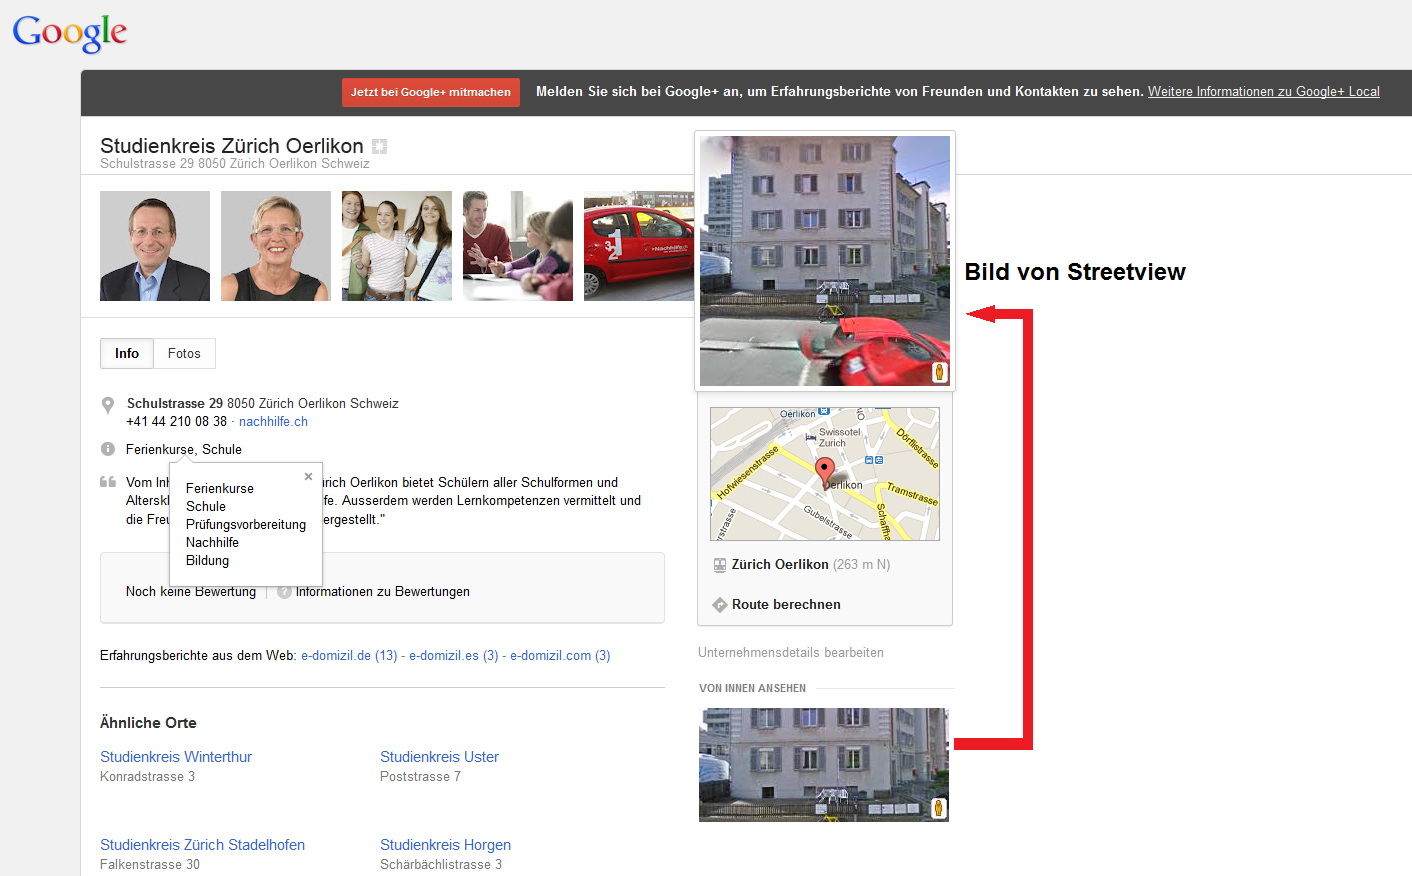Open photo of man in suit

pyautogui.click(x=155, y=246)
